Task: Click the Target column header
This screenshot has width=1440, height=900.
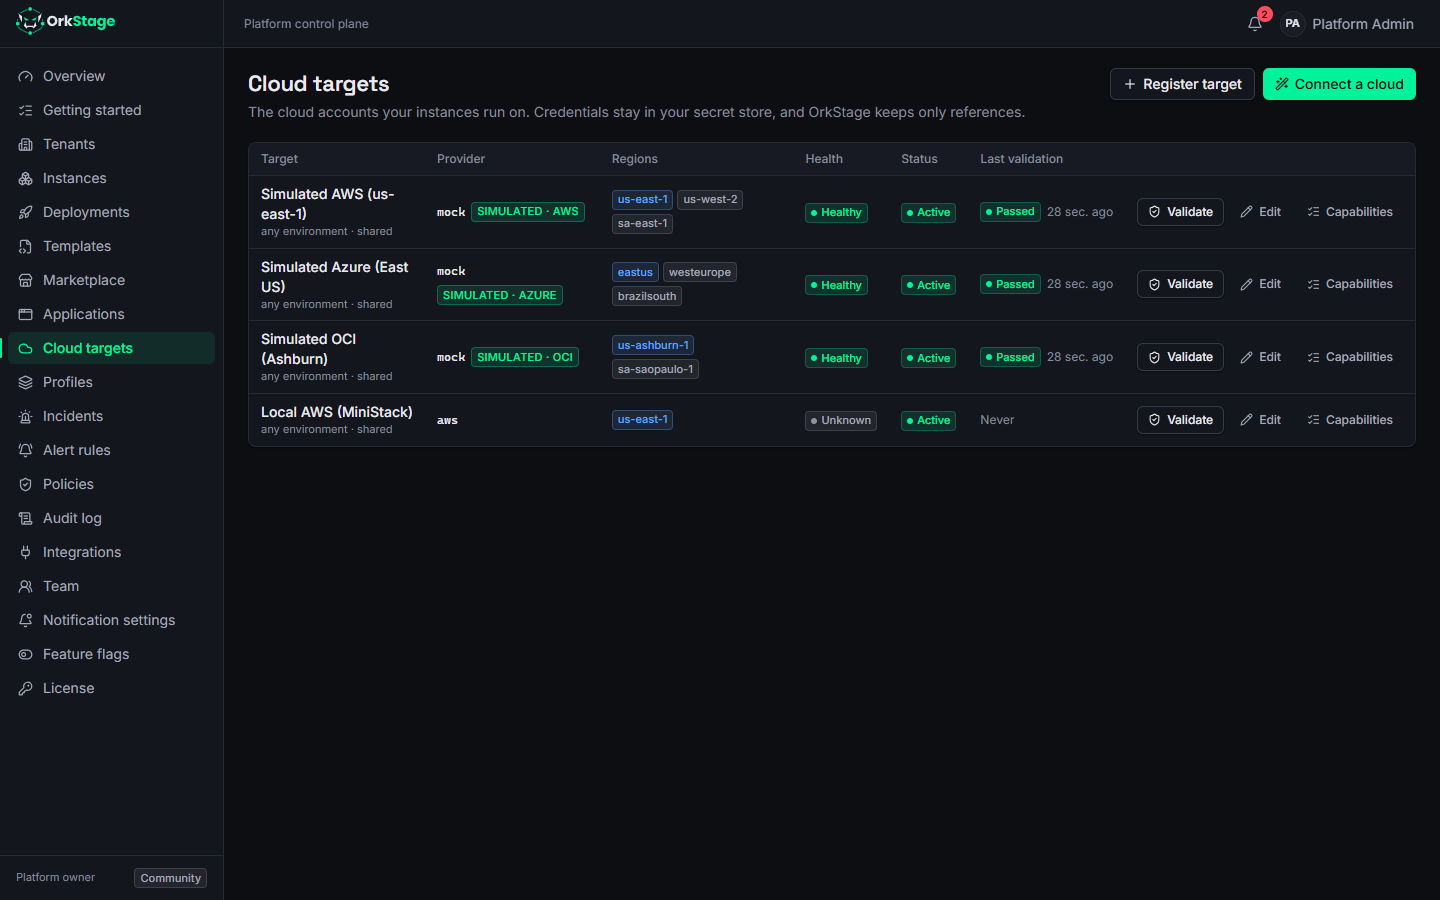Action: pyautogui.click(x=279, y=159)
